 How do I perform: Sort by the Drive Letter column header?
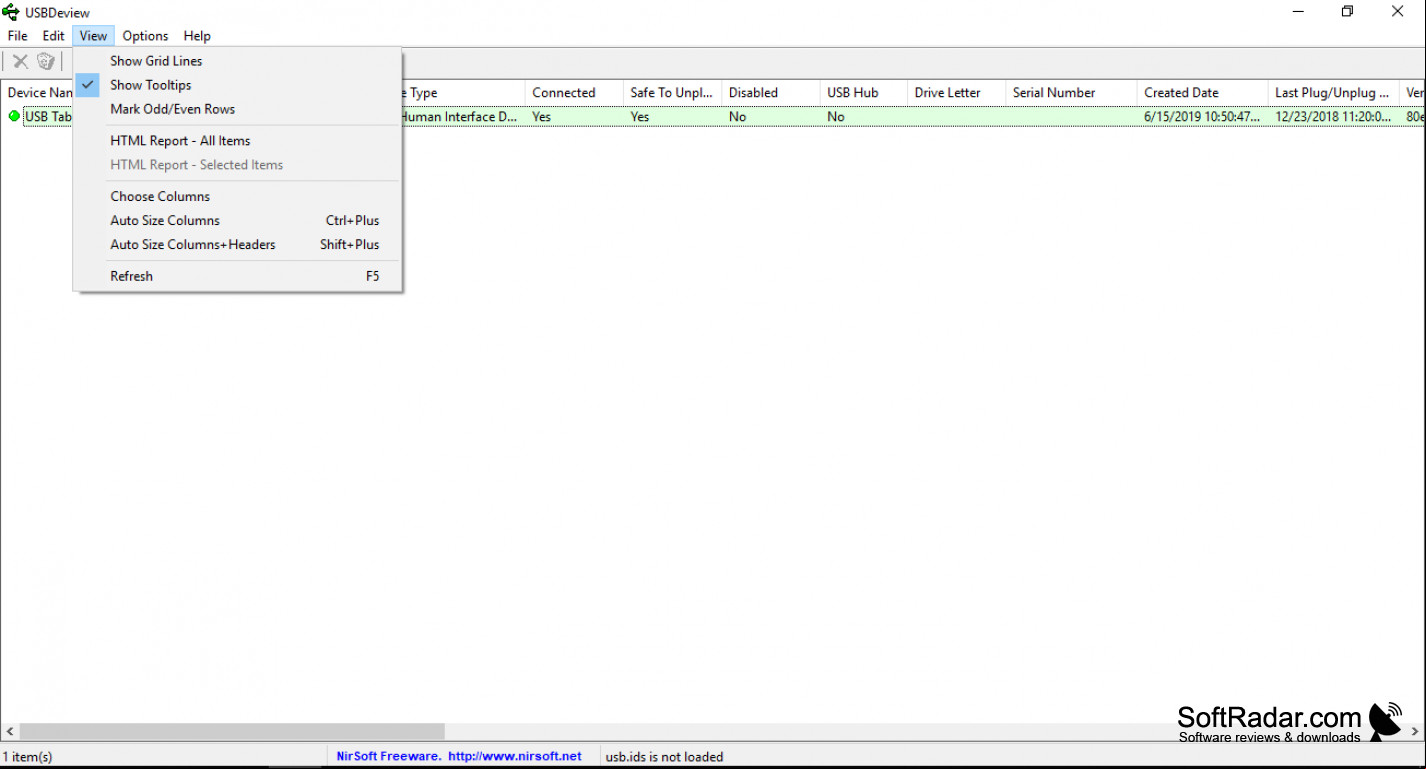pyautogui.click(x=956, y=93)
